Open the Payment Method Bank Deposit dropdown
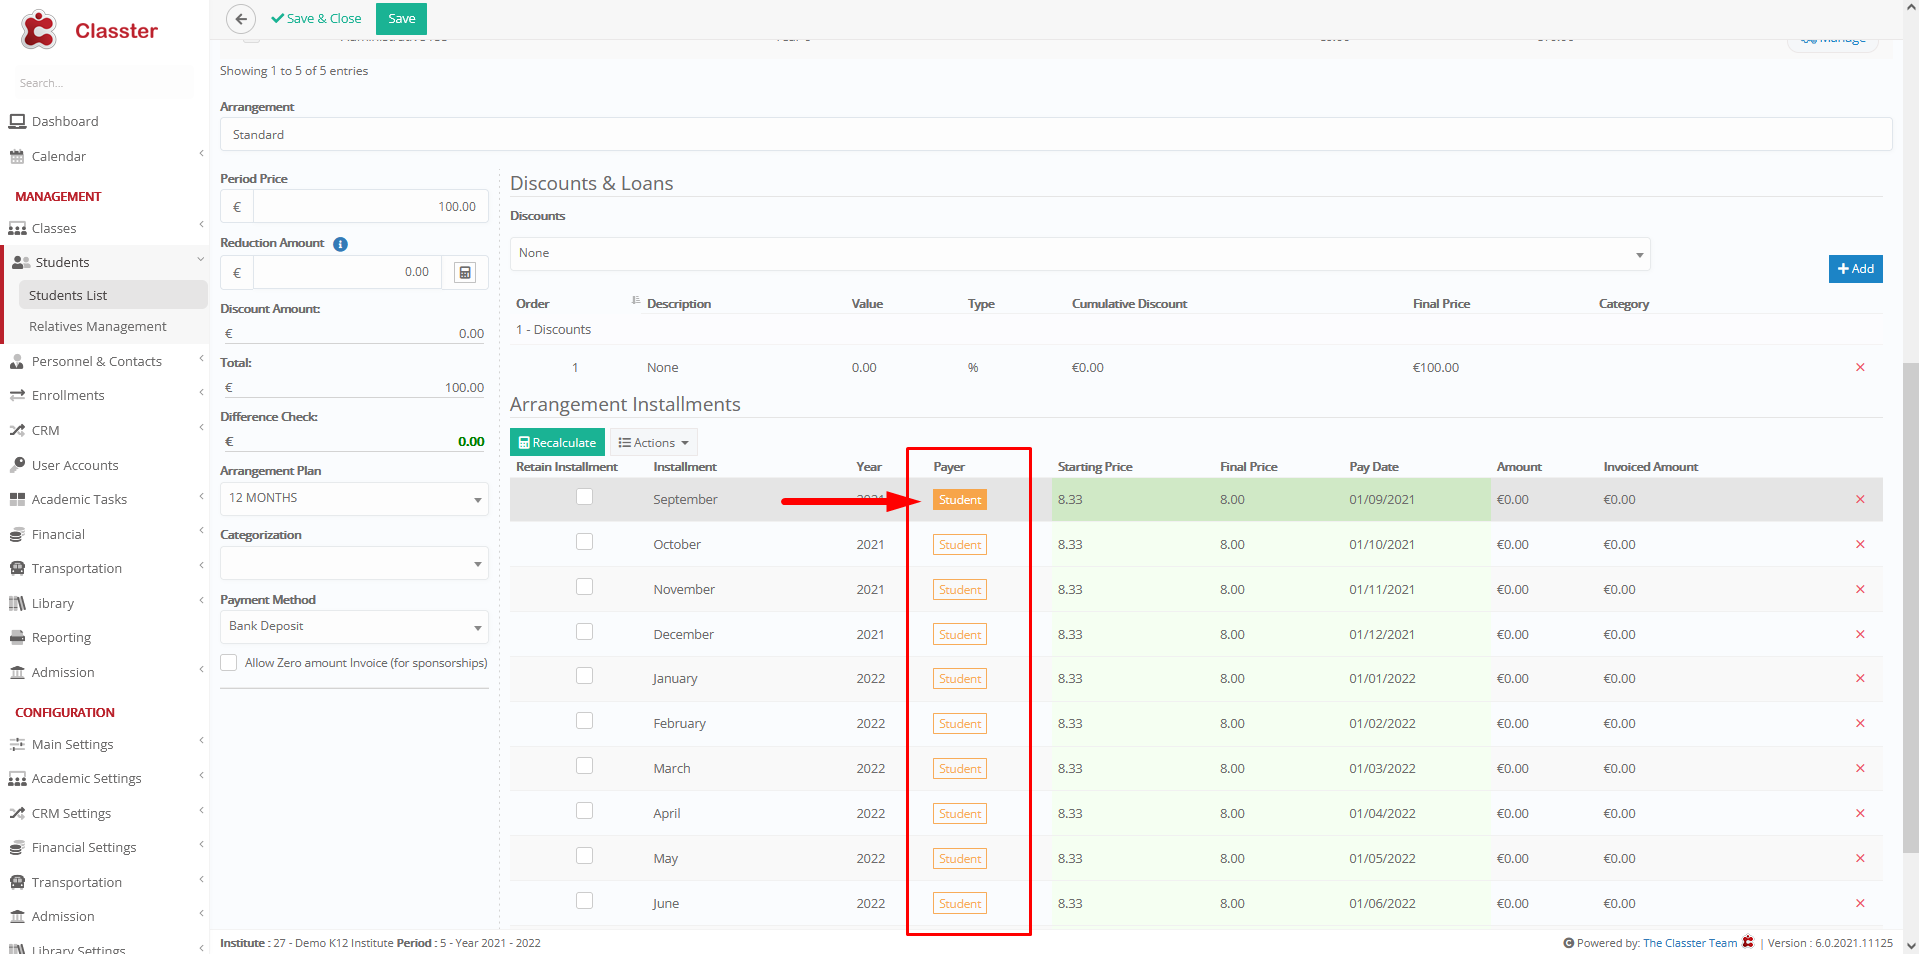 [x=354, y=627]
